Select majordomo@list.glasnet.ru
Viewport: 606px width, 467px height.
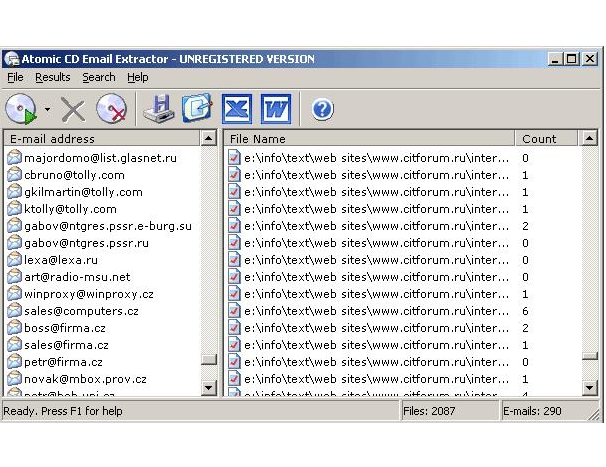[100, 158]
